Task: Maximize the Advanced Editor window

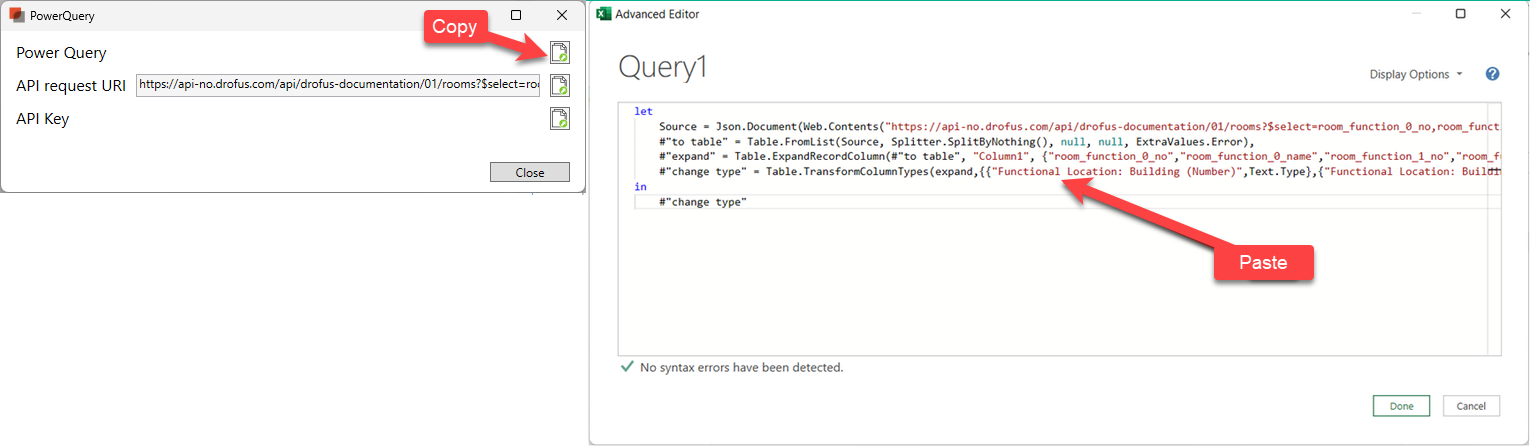Action: [x=1461, y=14]
